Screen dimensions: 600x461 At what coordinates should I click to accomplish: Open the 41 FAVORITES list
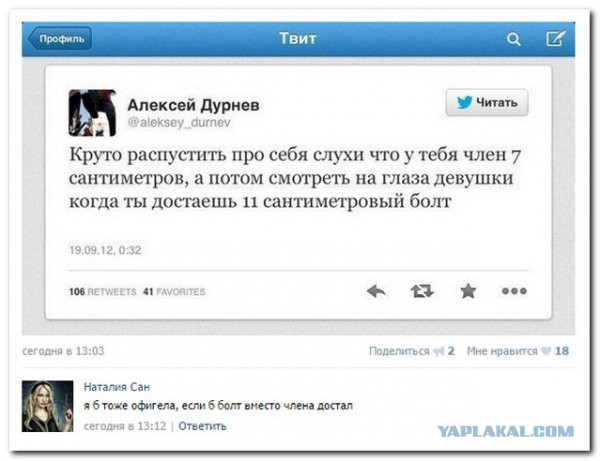174,292
